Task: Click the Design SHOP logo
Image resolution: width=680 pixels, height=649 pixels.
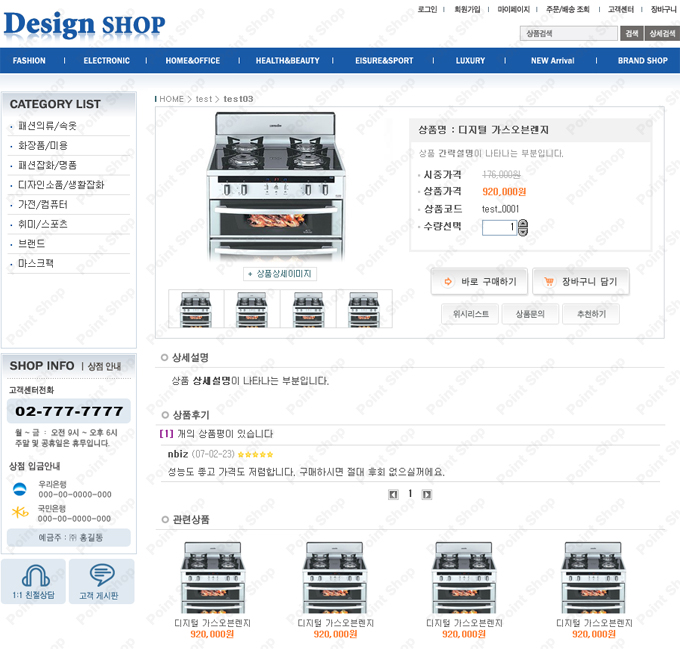Action: tap(84, 24)
